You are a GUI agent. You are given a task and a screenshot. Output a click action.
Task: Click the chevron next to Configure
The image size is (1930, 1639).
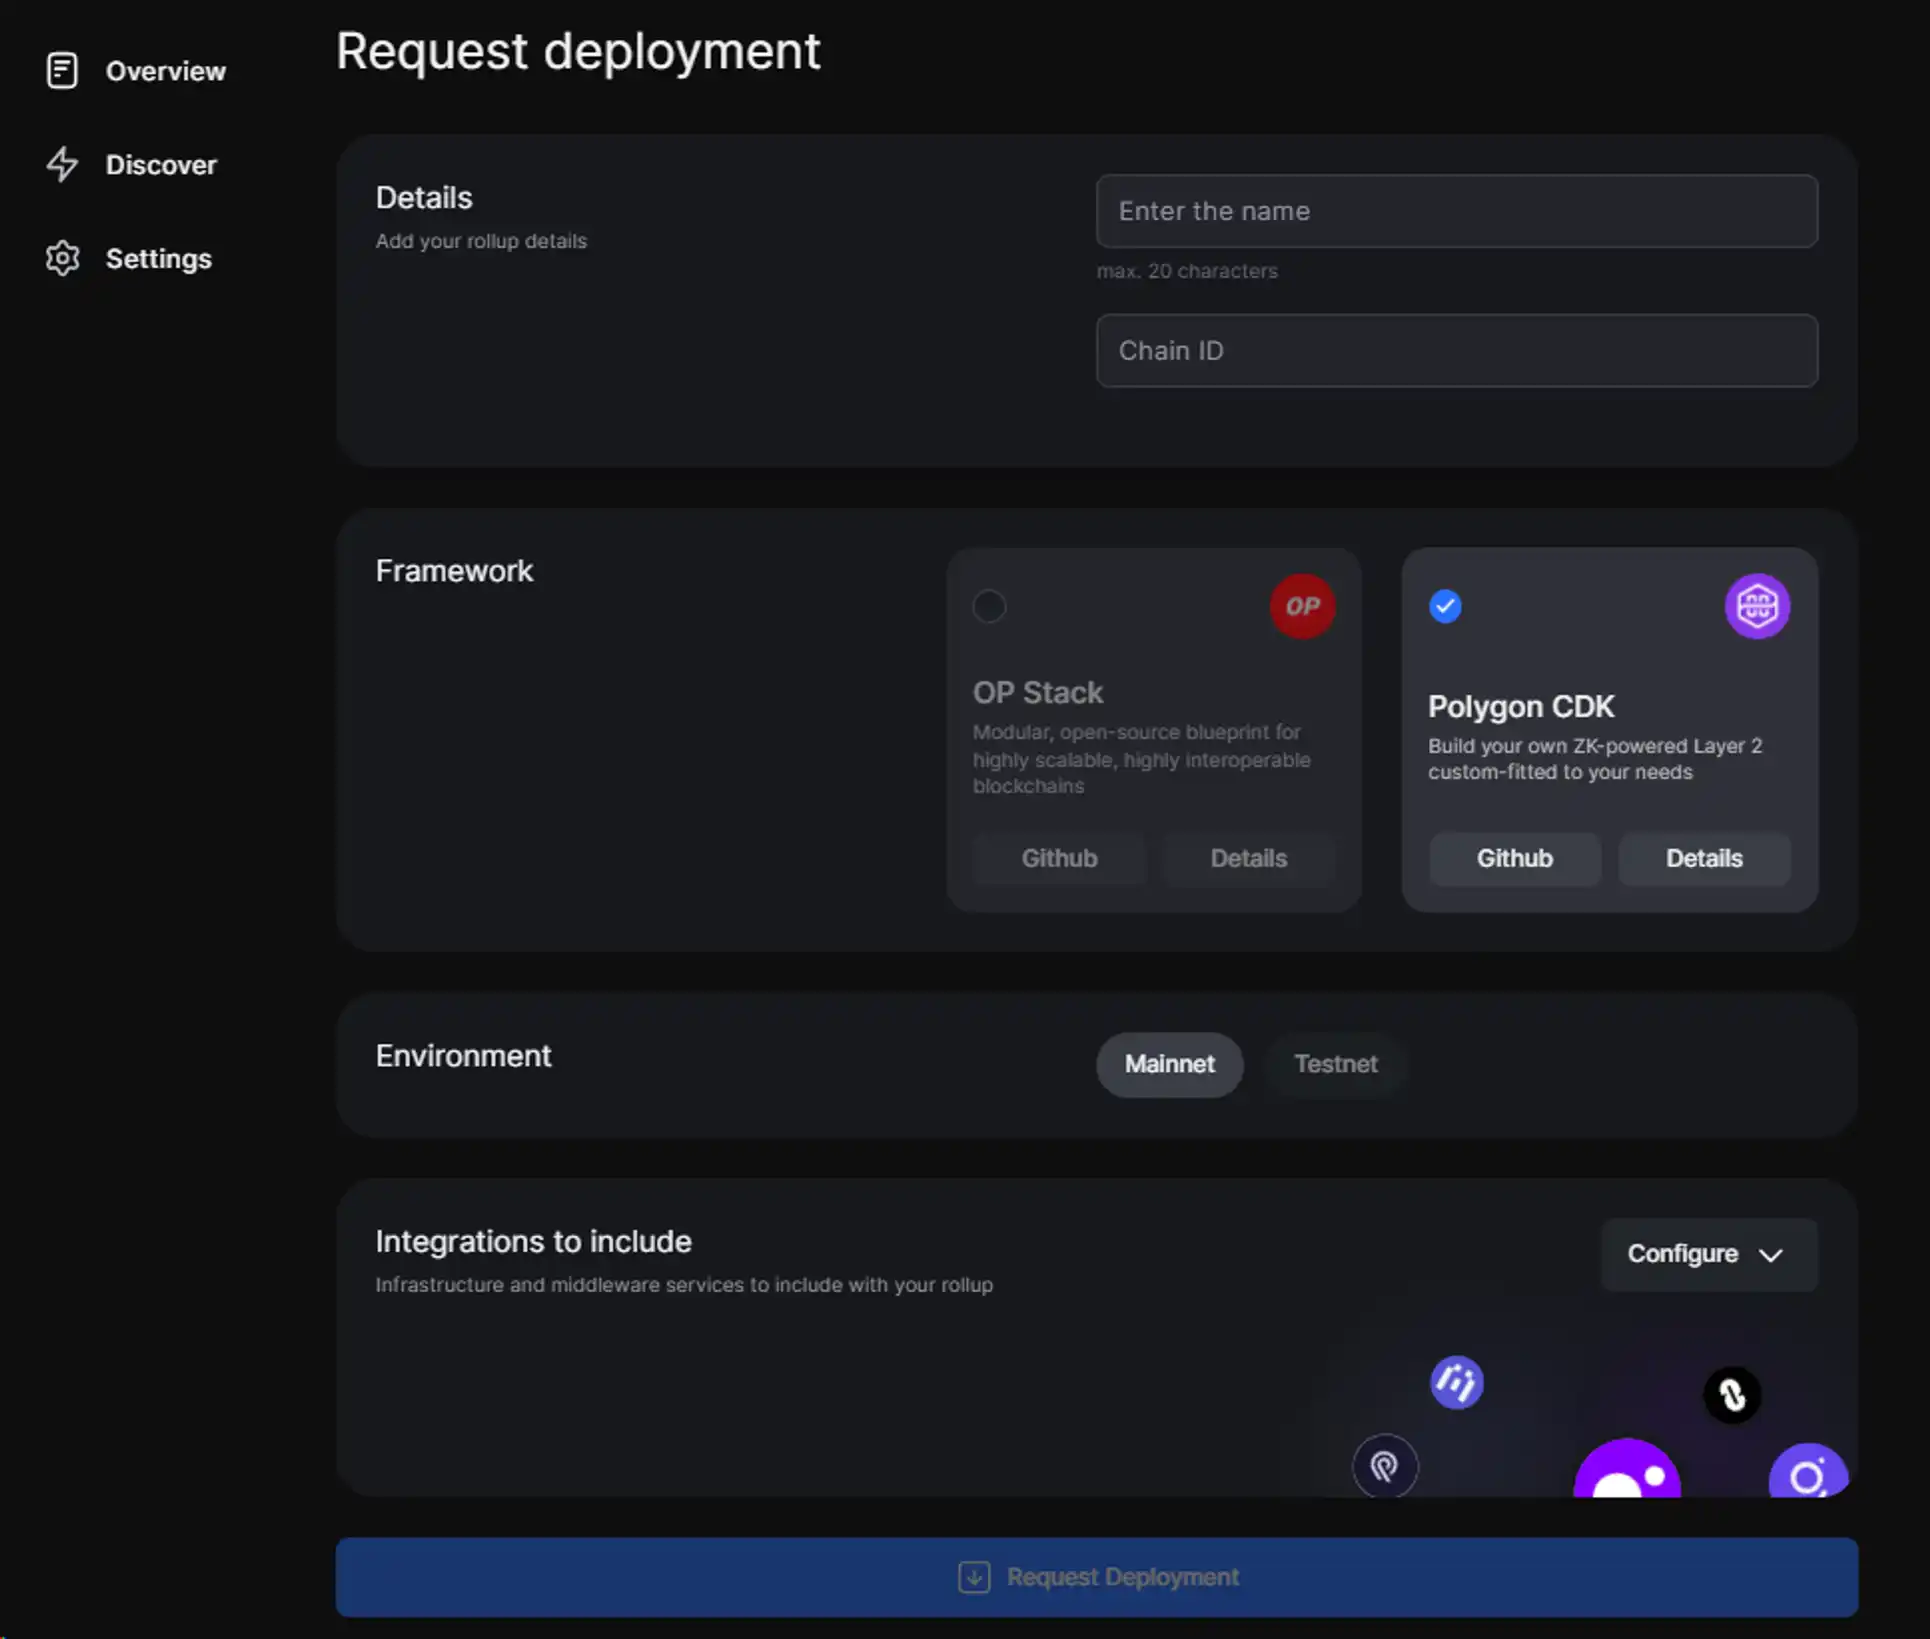click(x=1771, y=1255)
